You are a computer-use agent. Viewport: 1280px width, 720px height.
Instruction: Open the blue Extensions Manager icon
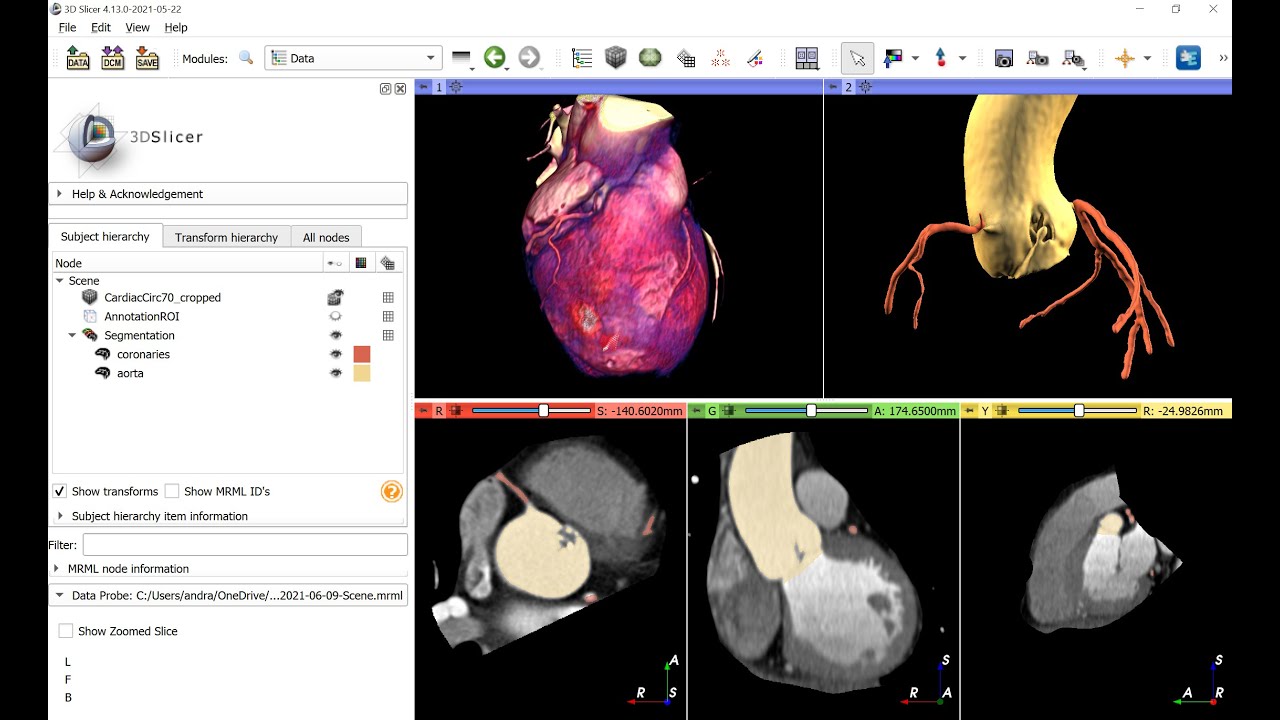coord(1188,58)
